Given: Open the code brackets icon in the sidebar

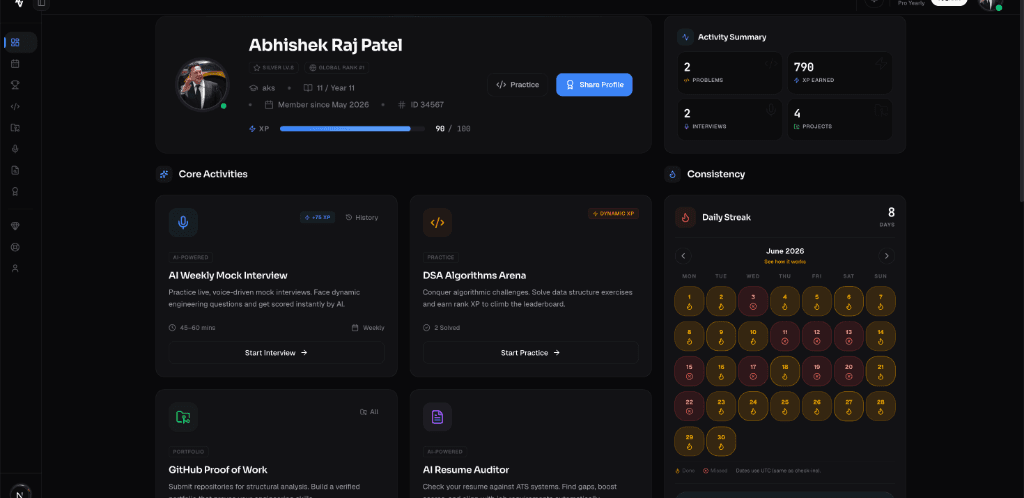Looking at the screenshot, I should (x=16, y=106).
